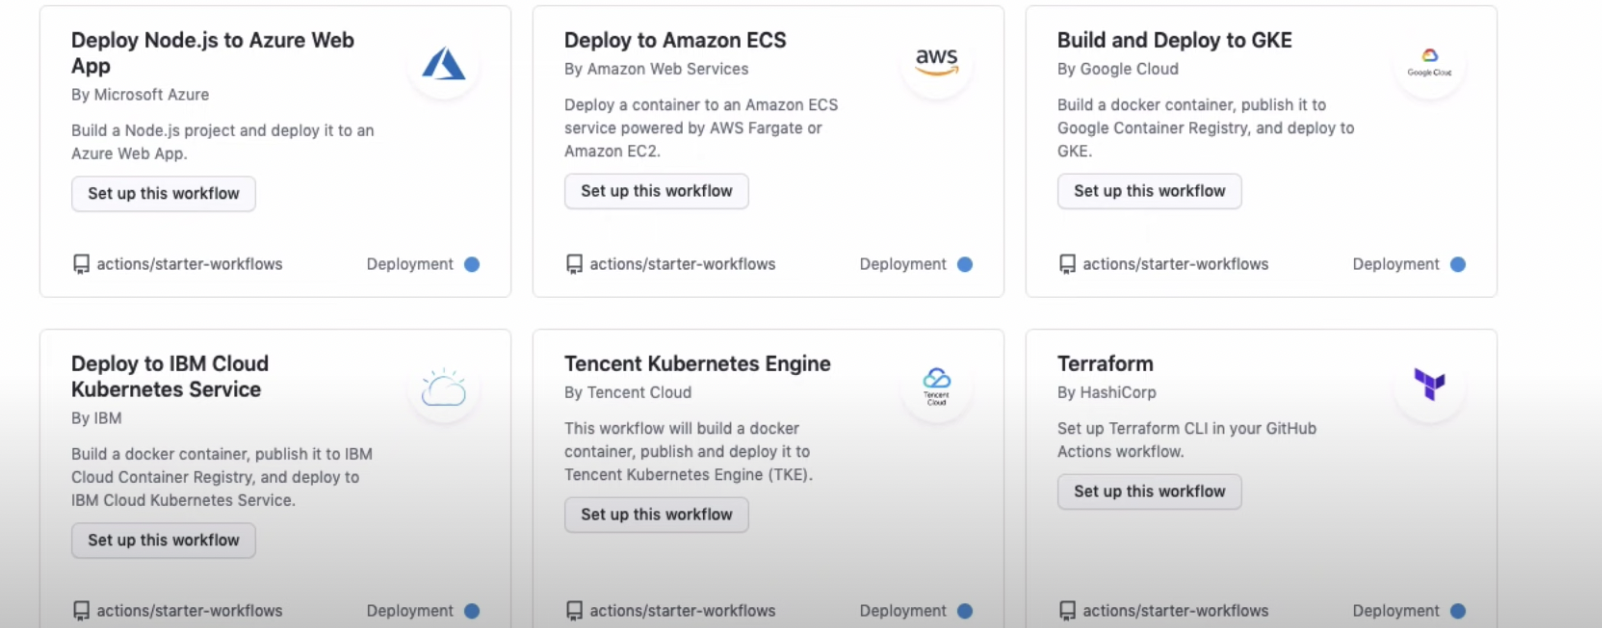
Task: Click the Tencent Cloud logo icon
Action: pyautogui.click(x=937, y=385)
